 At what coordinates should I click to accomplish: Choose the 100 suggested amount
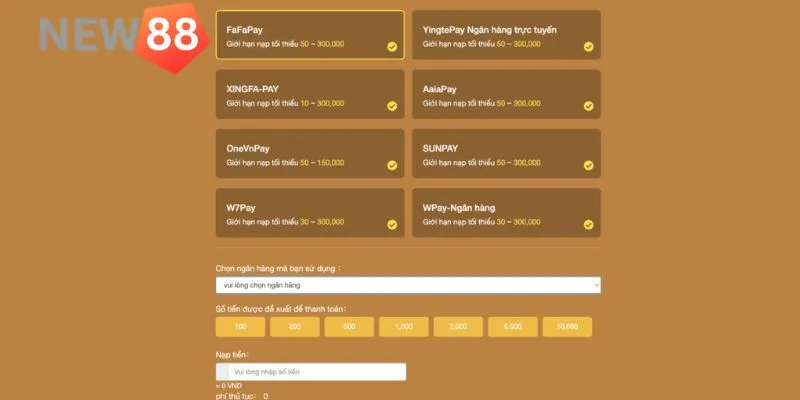(x=241, y=327)
